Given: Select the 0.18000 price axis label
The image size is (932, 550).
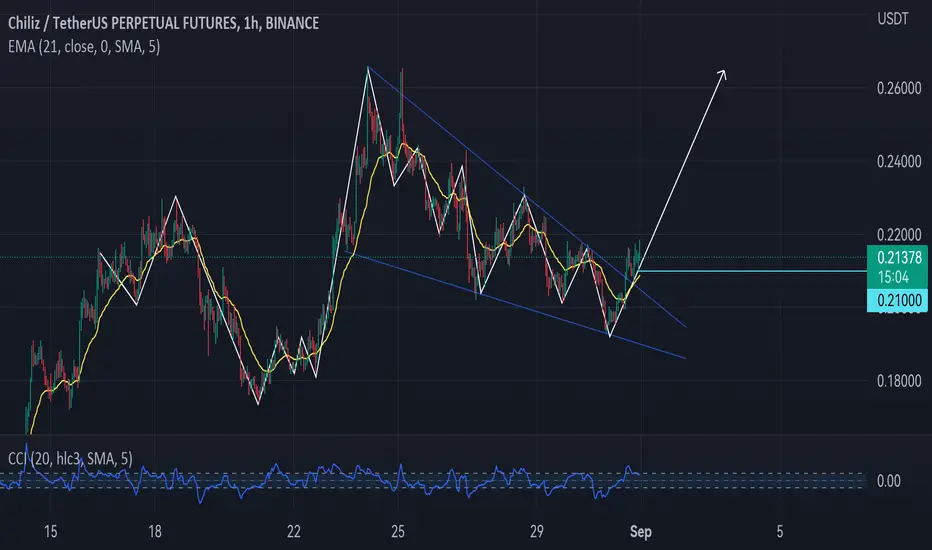Looking at the screenshot, I should 899,381.
